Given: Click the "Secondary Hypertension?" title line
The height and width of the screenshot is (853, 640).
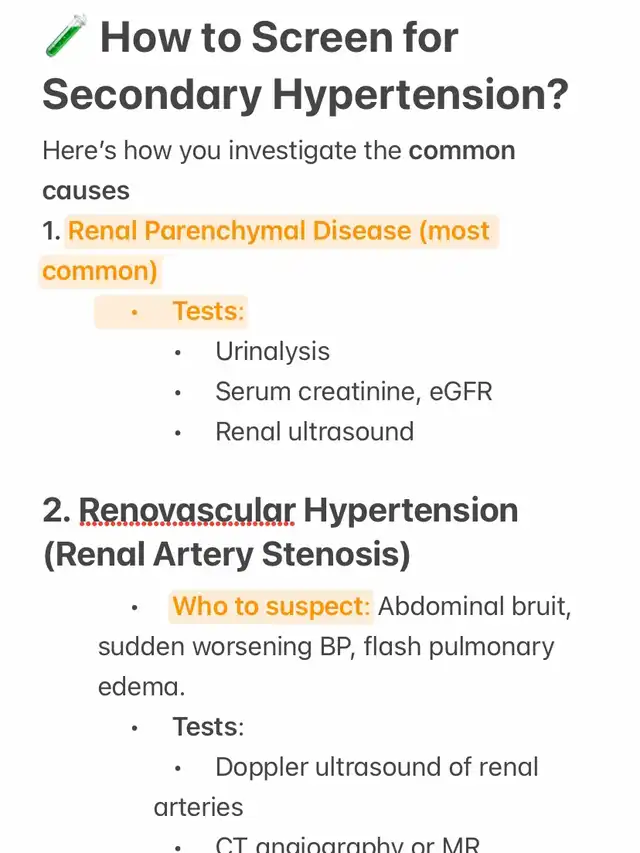Looking at the screenshot, I should pos(305,96).
